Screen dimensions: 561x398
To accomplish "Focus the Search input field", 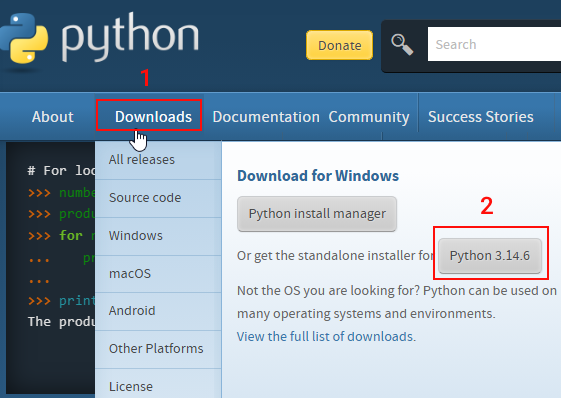I will [x=494, y=44].
